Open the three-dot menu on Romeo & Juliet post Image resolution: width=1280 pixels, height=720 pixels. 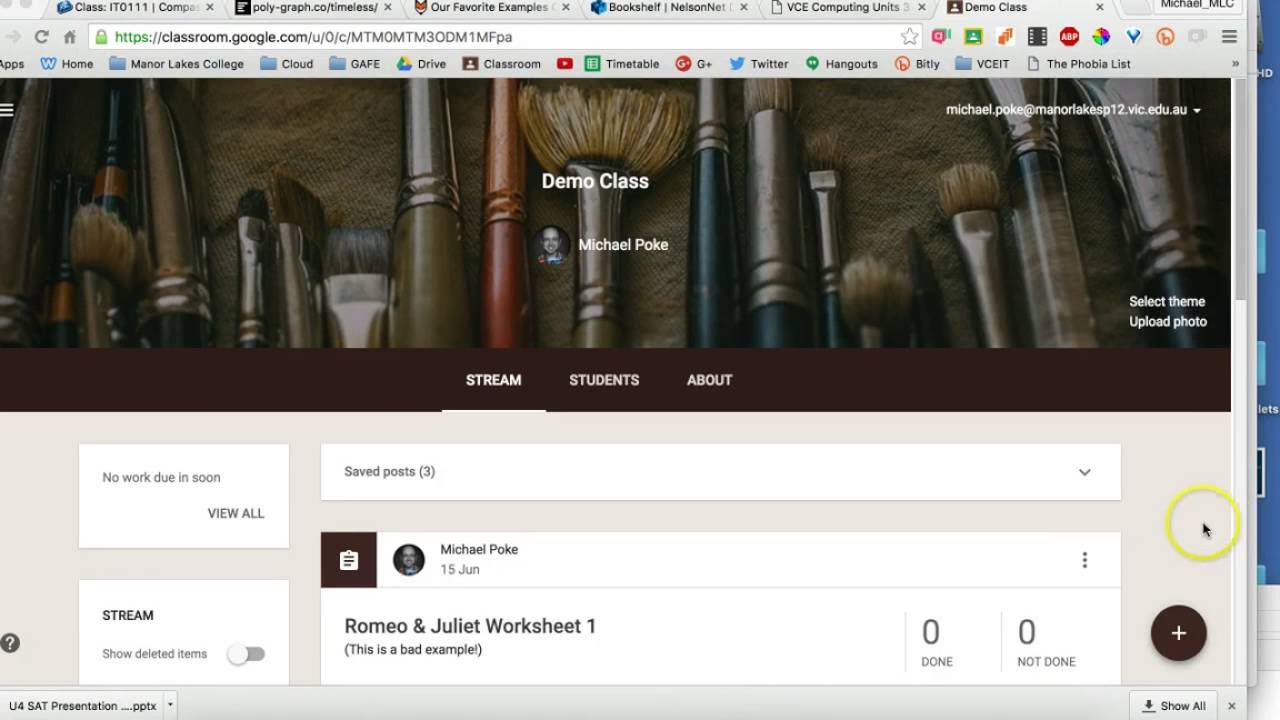(1084, 560)
